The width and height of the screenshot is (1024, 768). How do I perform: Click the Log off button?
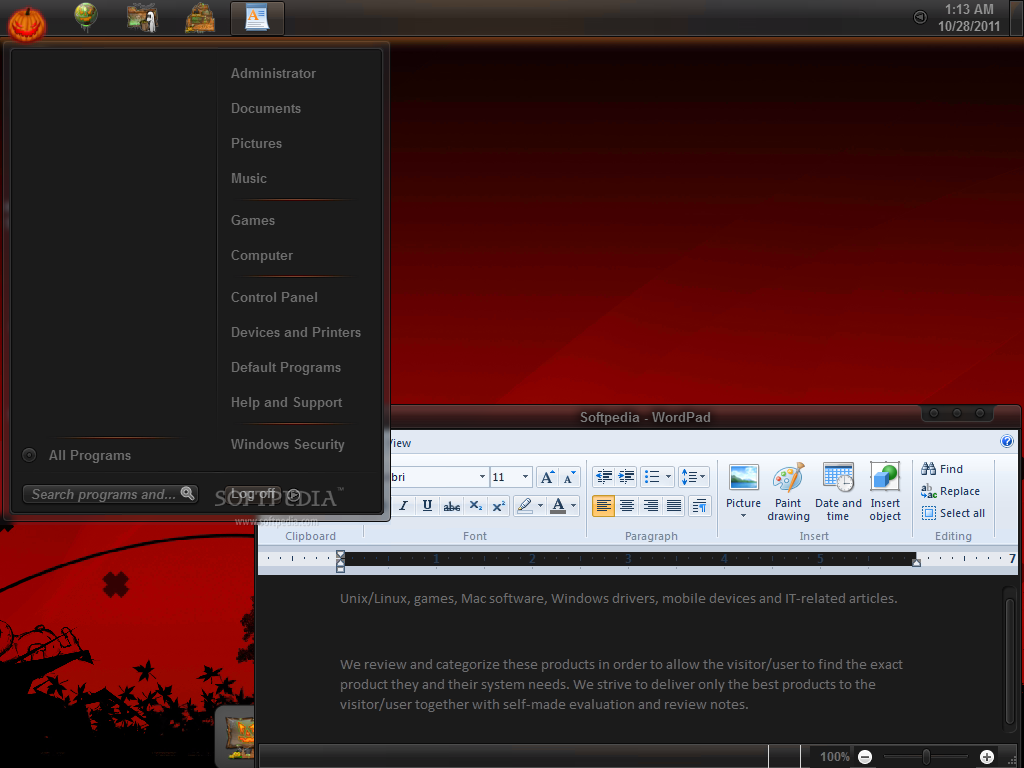tap(252, 494)
